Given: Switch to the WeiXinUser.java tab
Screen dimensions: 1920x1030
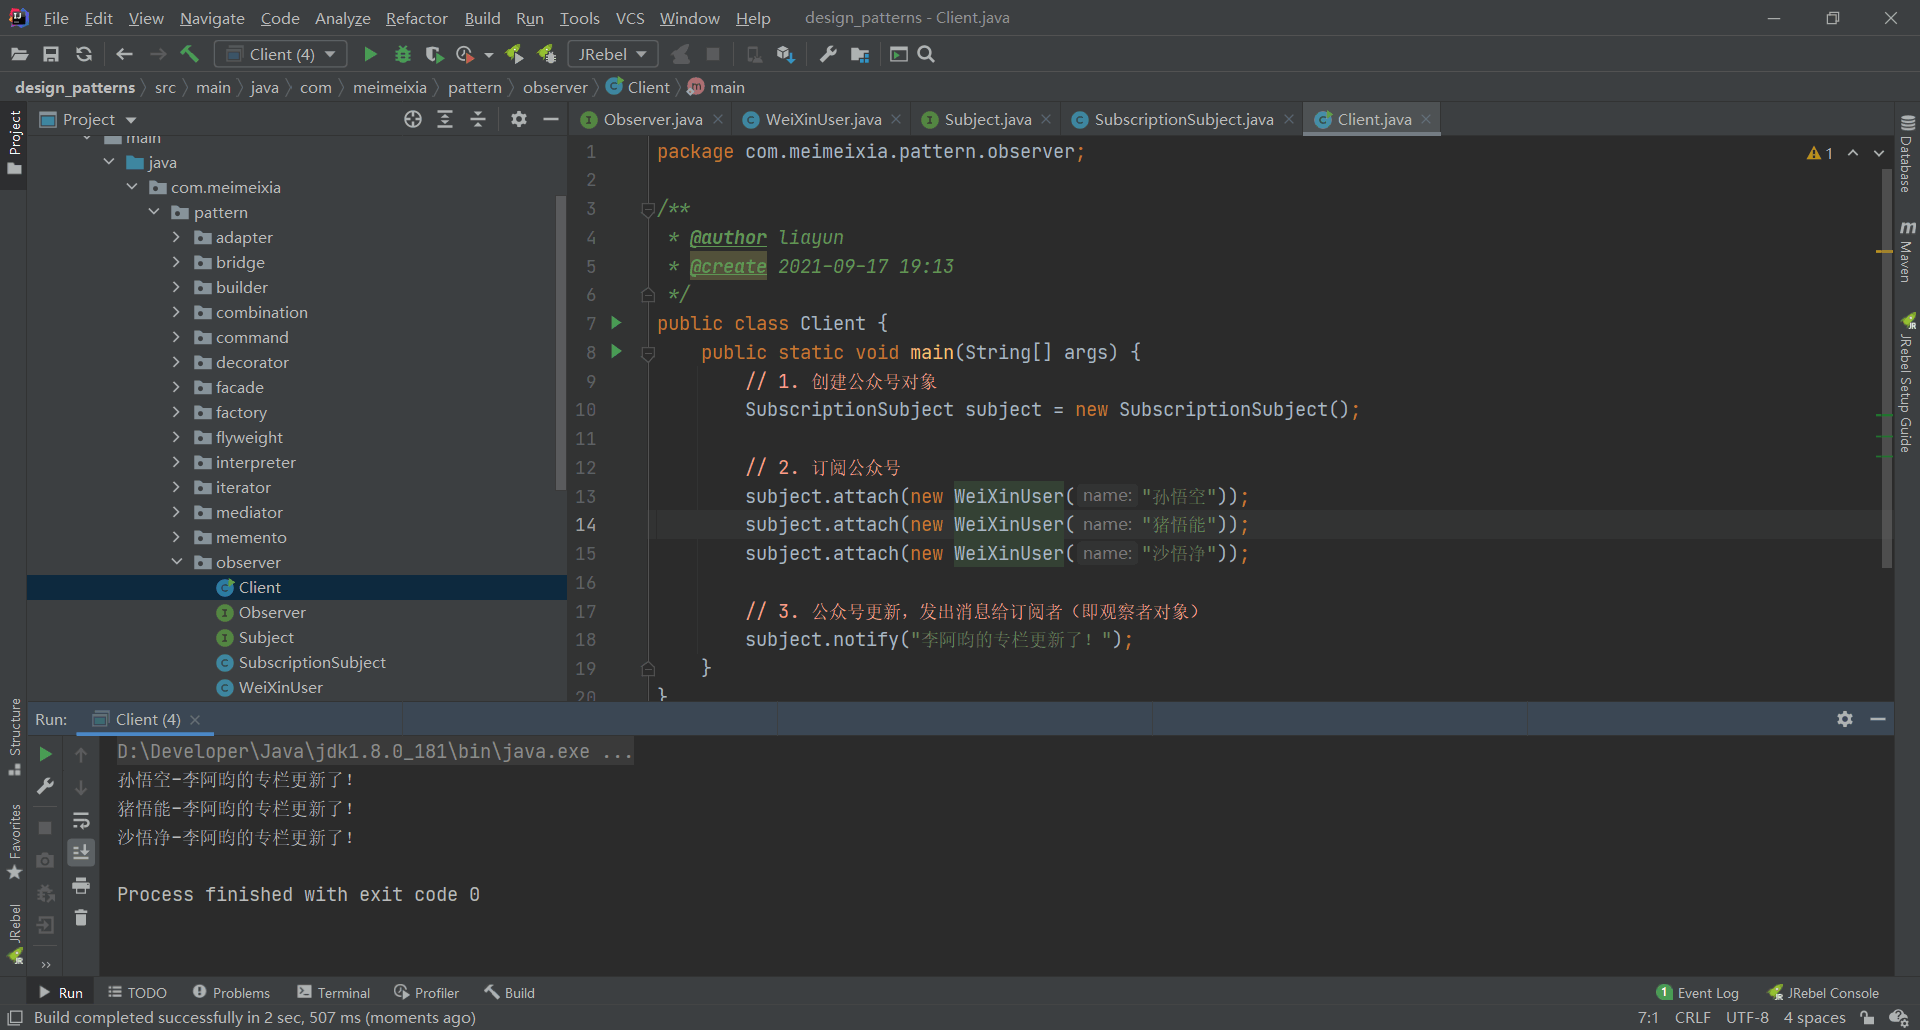Looking at the screenshot, I should coord(823,119).
